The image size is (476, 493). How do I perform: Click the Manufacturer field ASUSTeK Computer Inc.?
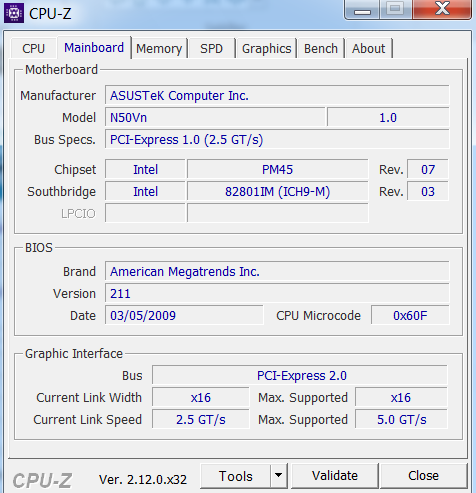tap(277, 95)
